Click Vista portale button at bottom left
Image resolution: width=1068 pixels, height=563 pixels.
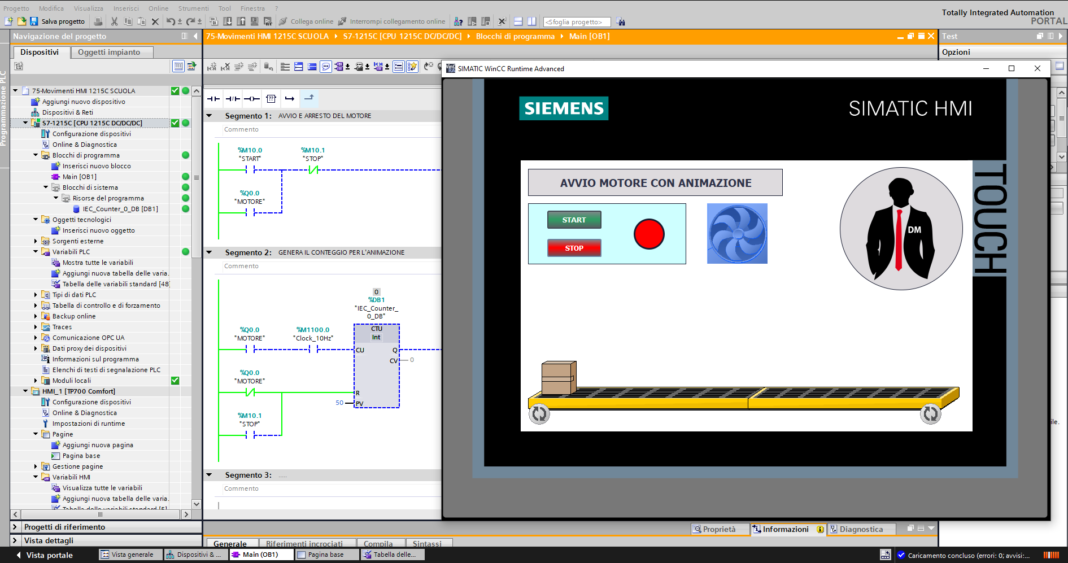pyautogui.click(x=44, y=555)
